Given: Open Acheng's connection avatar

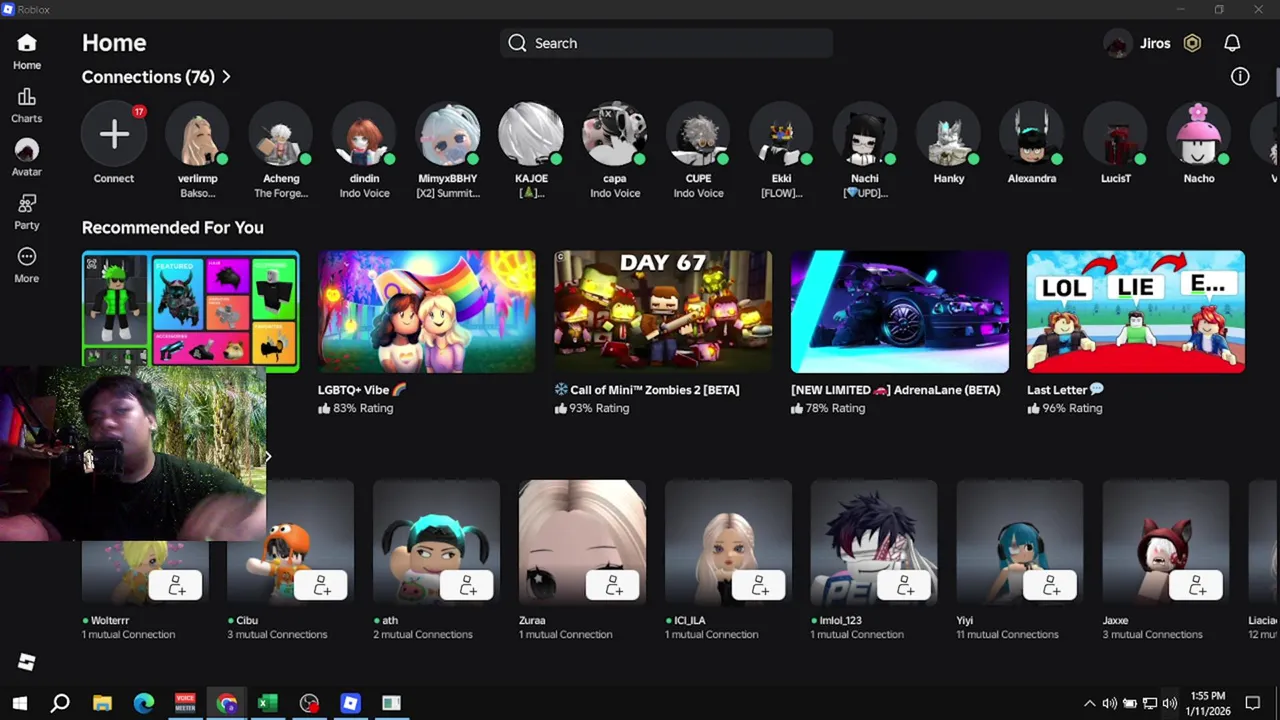Looking at the screenshot, I should pos(281,134).
